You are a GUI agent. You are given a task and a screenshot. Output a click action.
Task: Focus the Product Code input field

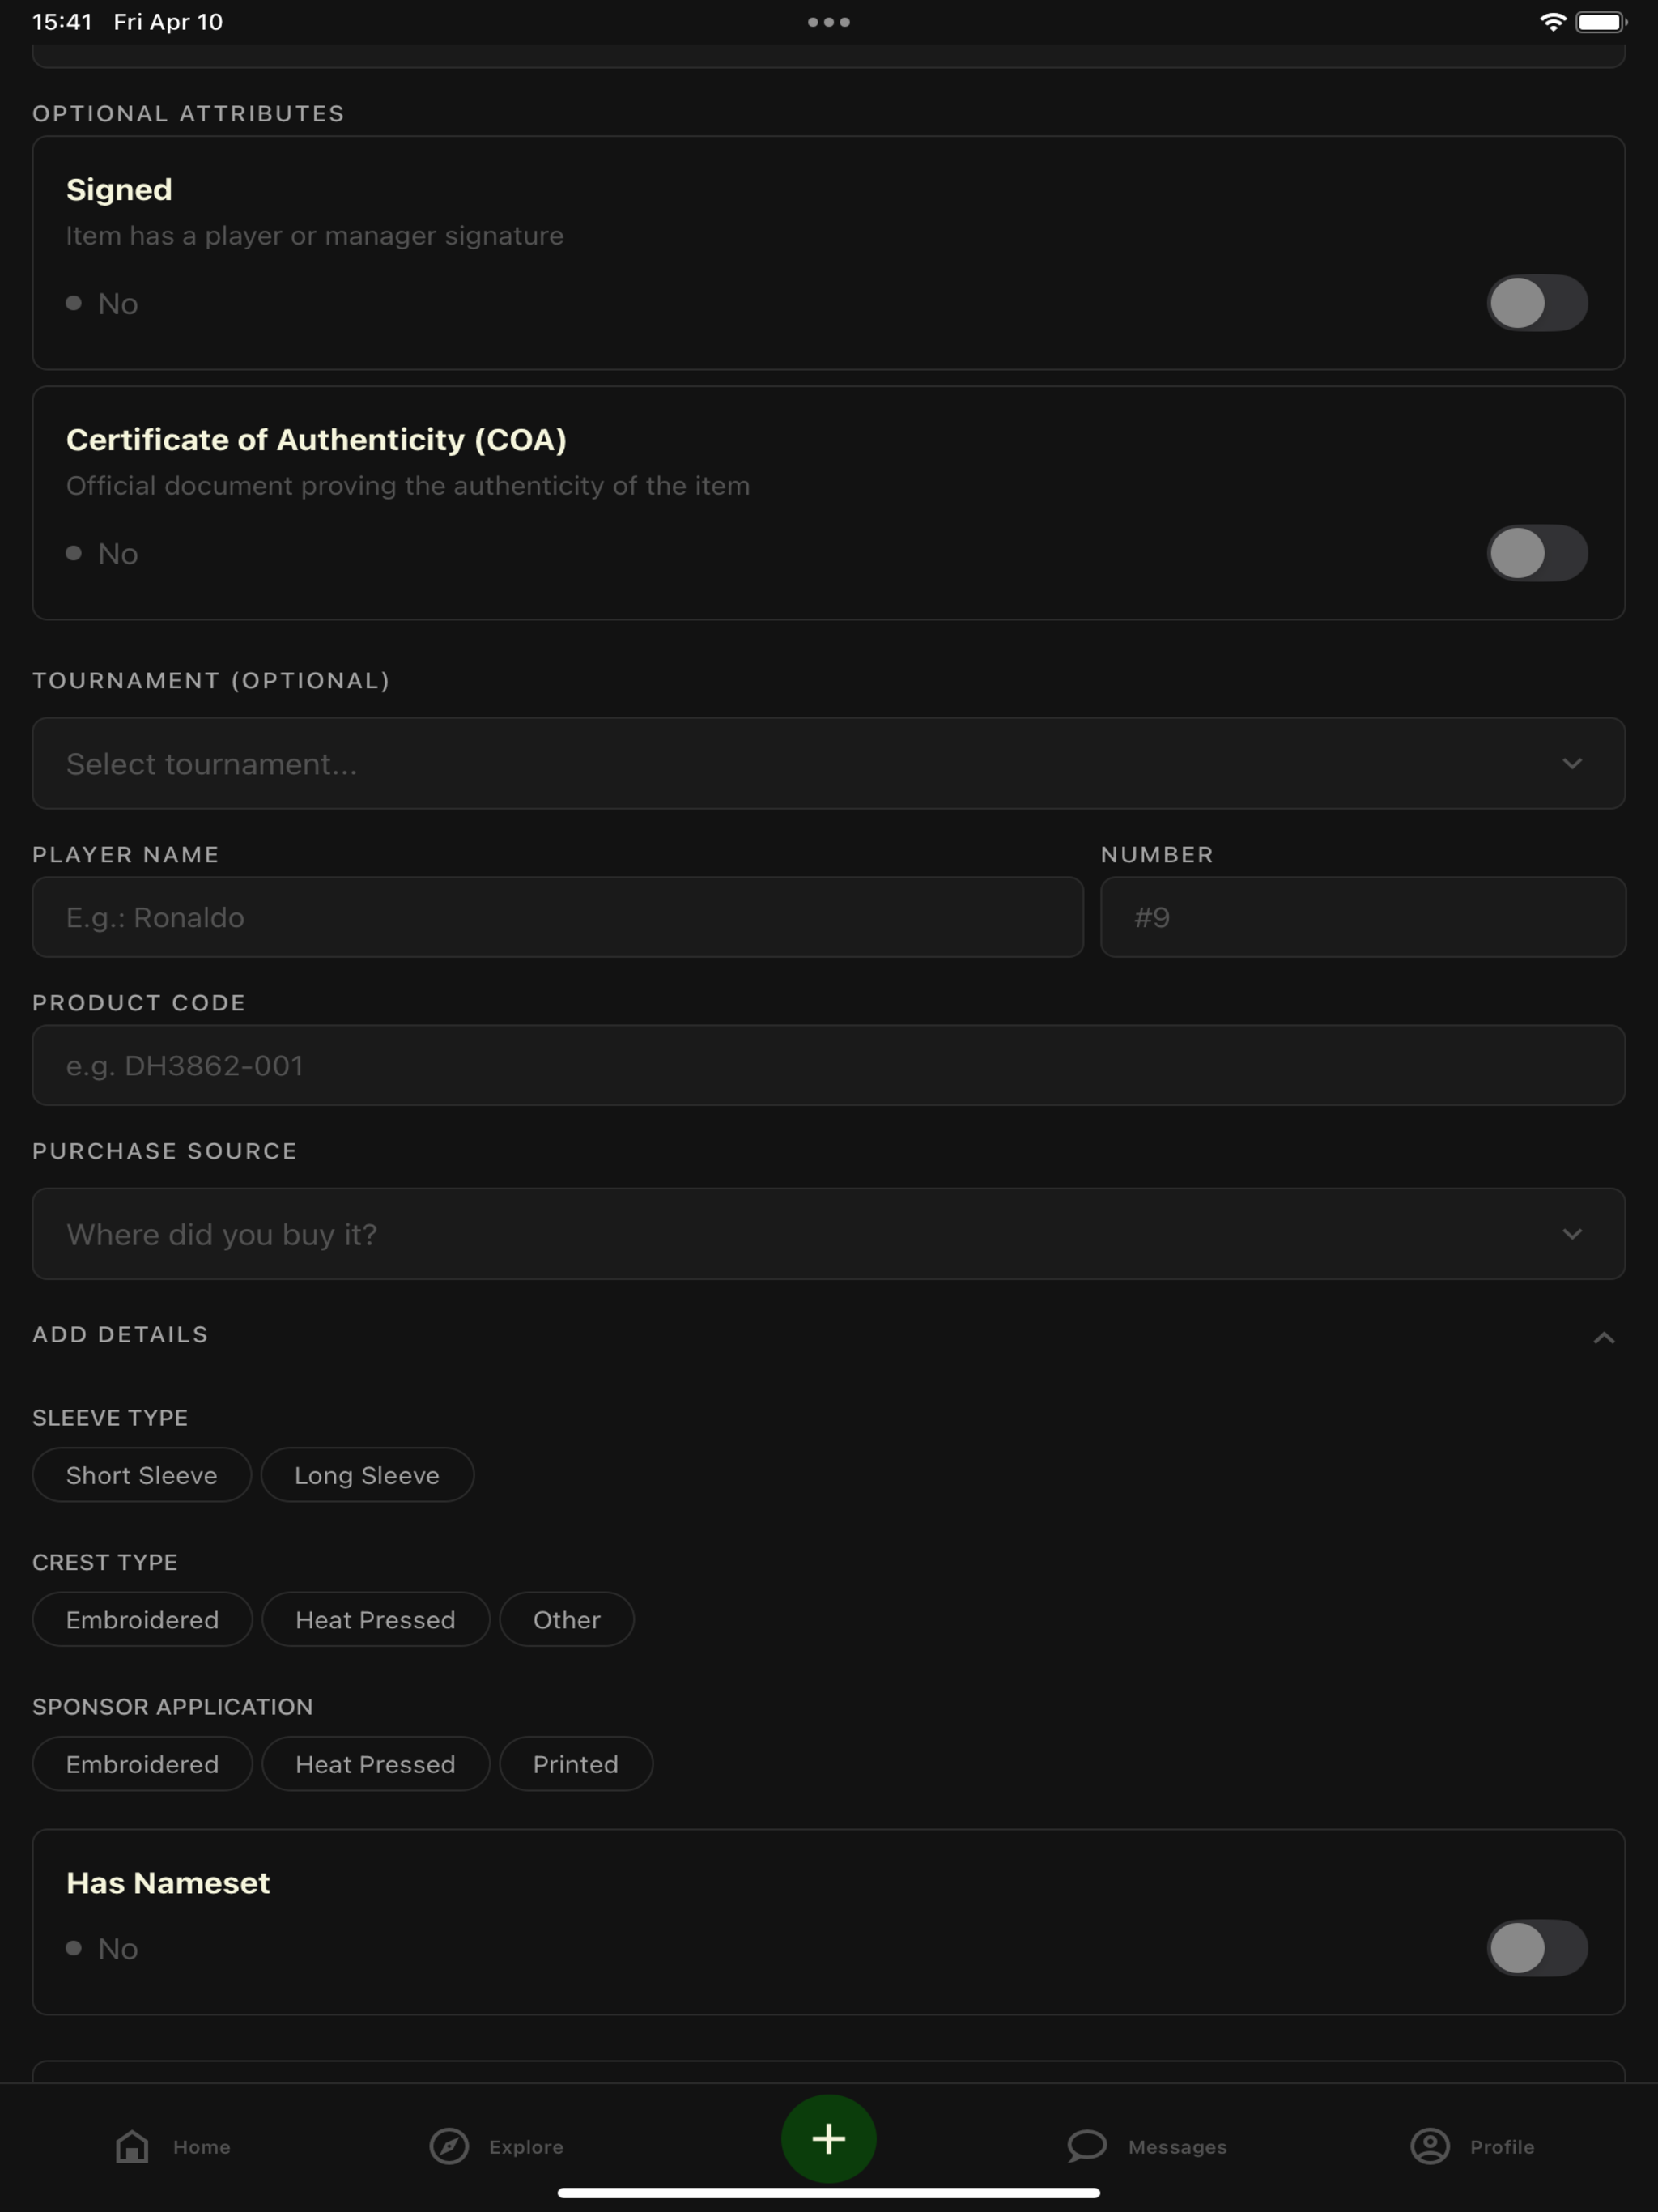click(x=829, y=1065)
